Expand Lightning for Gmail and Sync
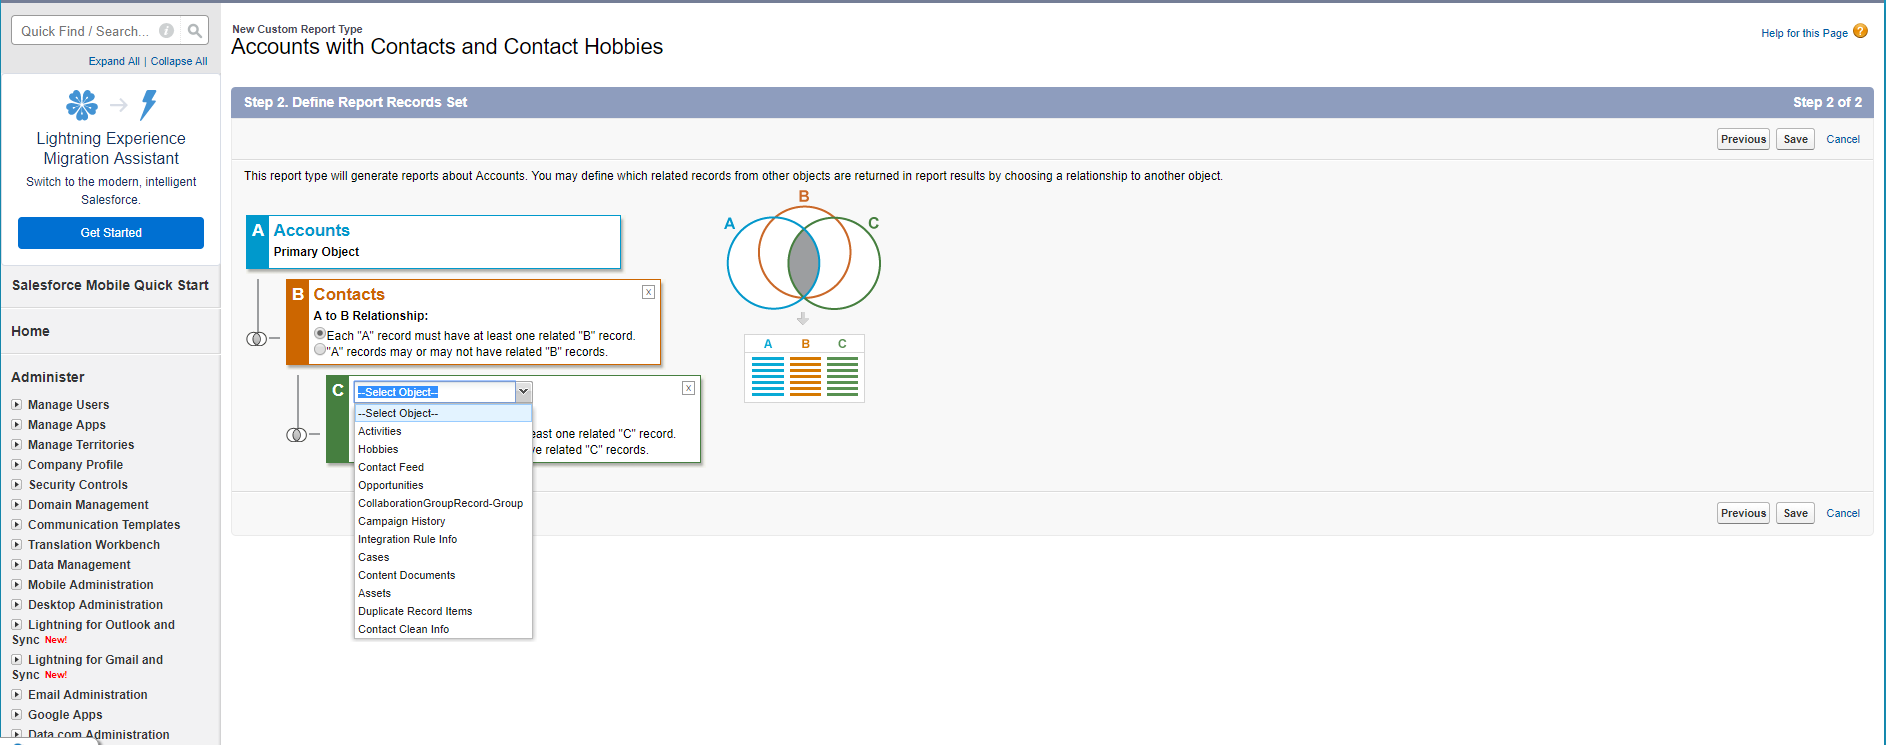The height and width of the screenshot is (745, 1886). (x=16, y=660)
